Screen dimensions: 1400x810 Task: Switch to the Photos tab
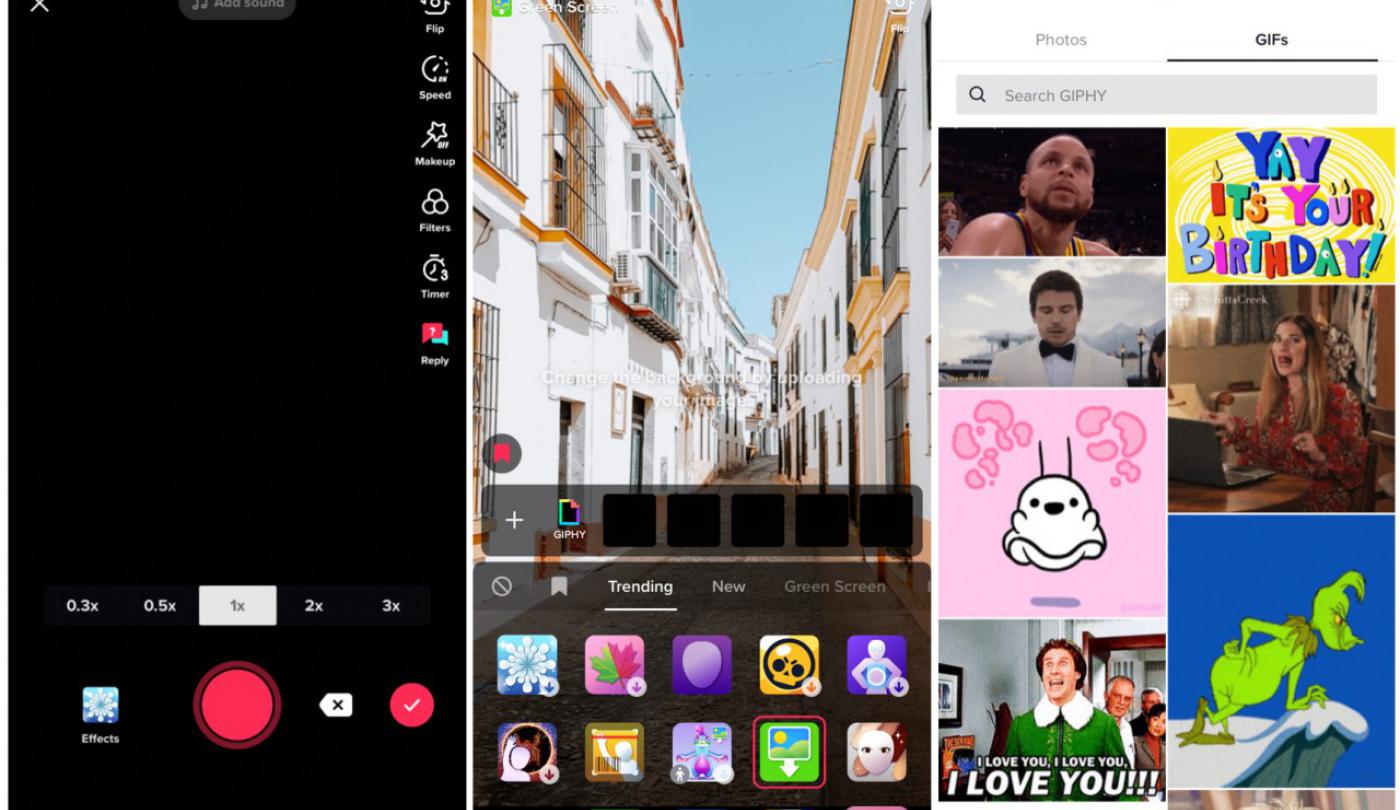click(1061, 40)
